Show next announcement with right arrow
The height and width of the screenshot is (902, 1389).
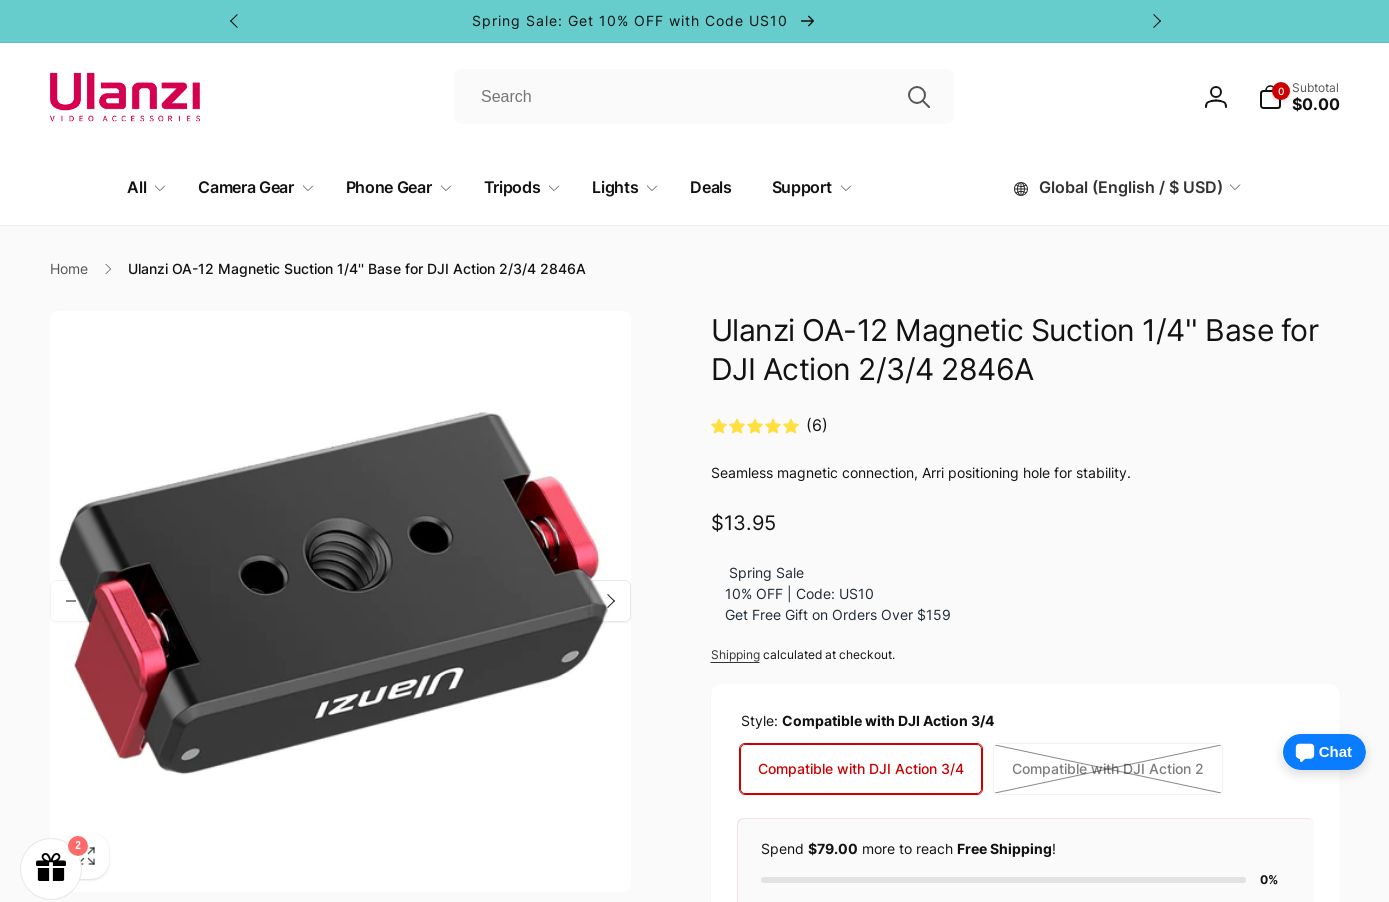(x=1156, y=21)
